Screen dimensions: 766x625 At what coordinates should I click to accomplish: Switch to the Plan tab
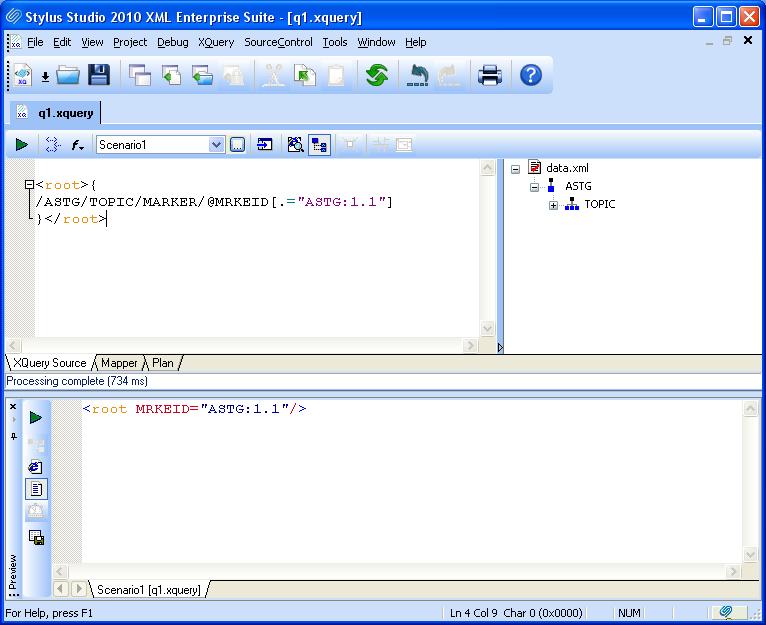point(162,363)
